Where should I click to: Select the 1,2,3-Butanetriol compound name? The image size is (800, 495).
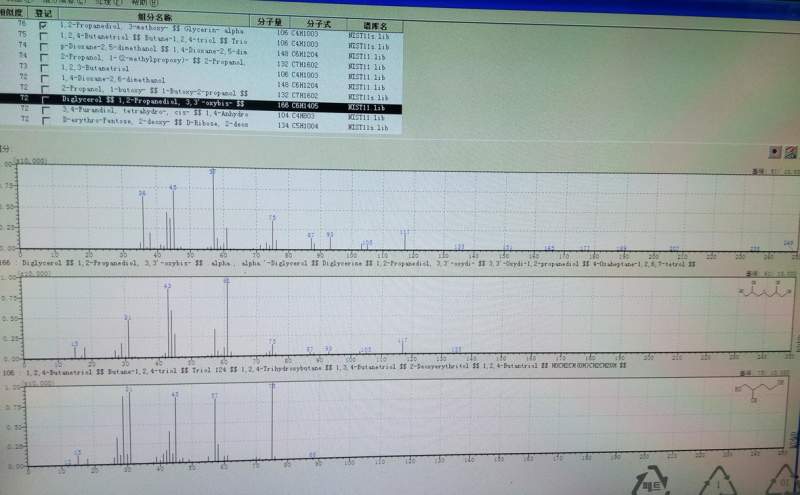[95, 68]
